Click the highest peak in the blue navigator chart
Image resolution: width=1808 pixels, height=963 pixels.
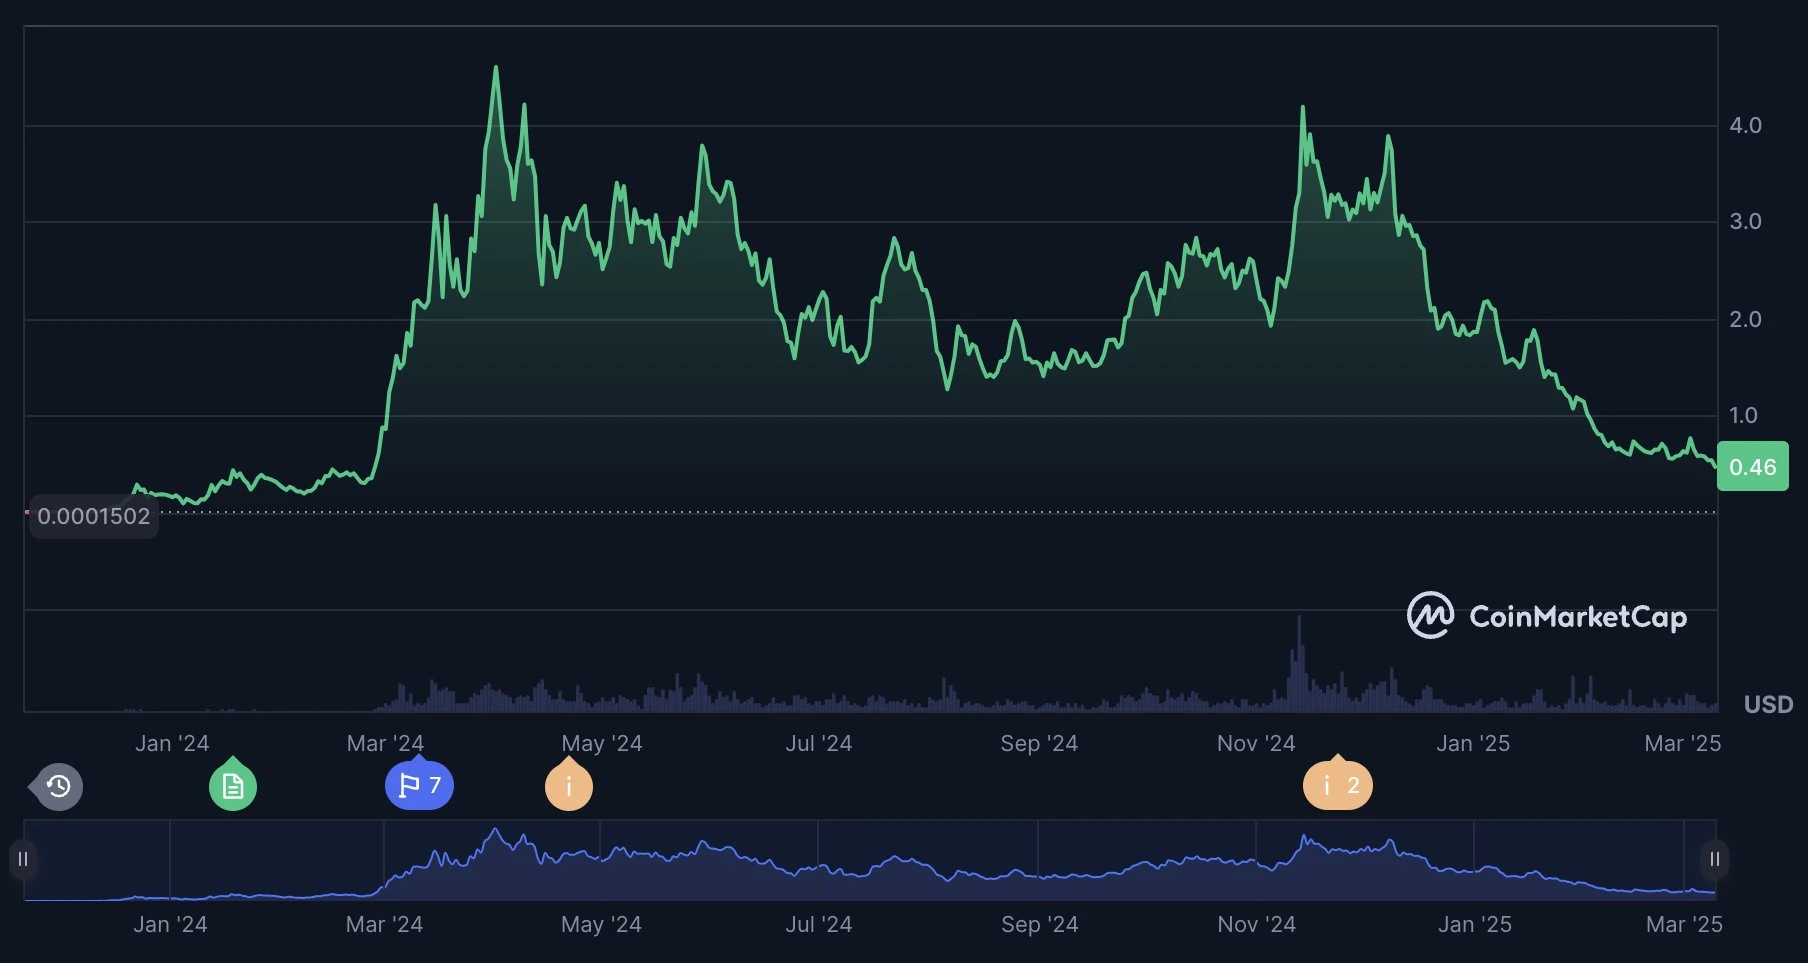(x=495, y=831)
